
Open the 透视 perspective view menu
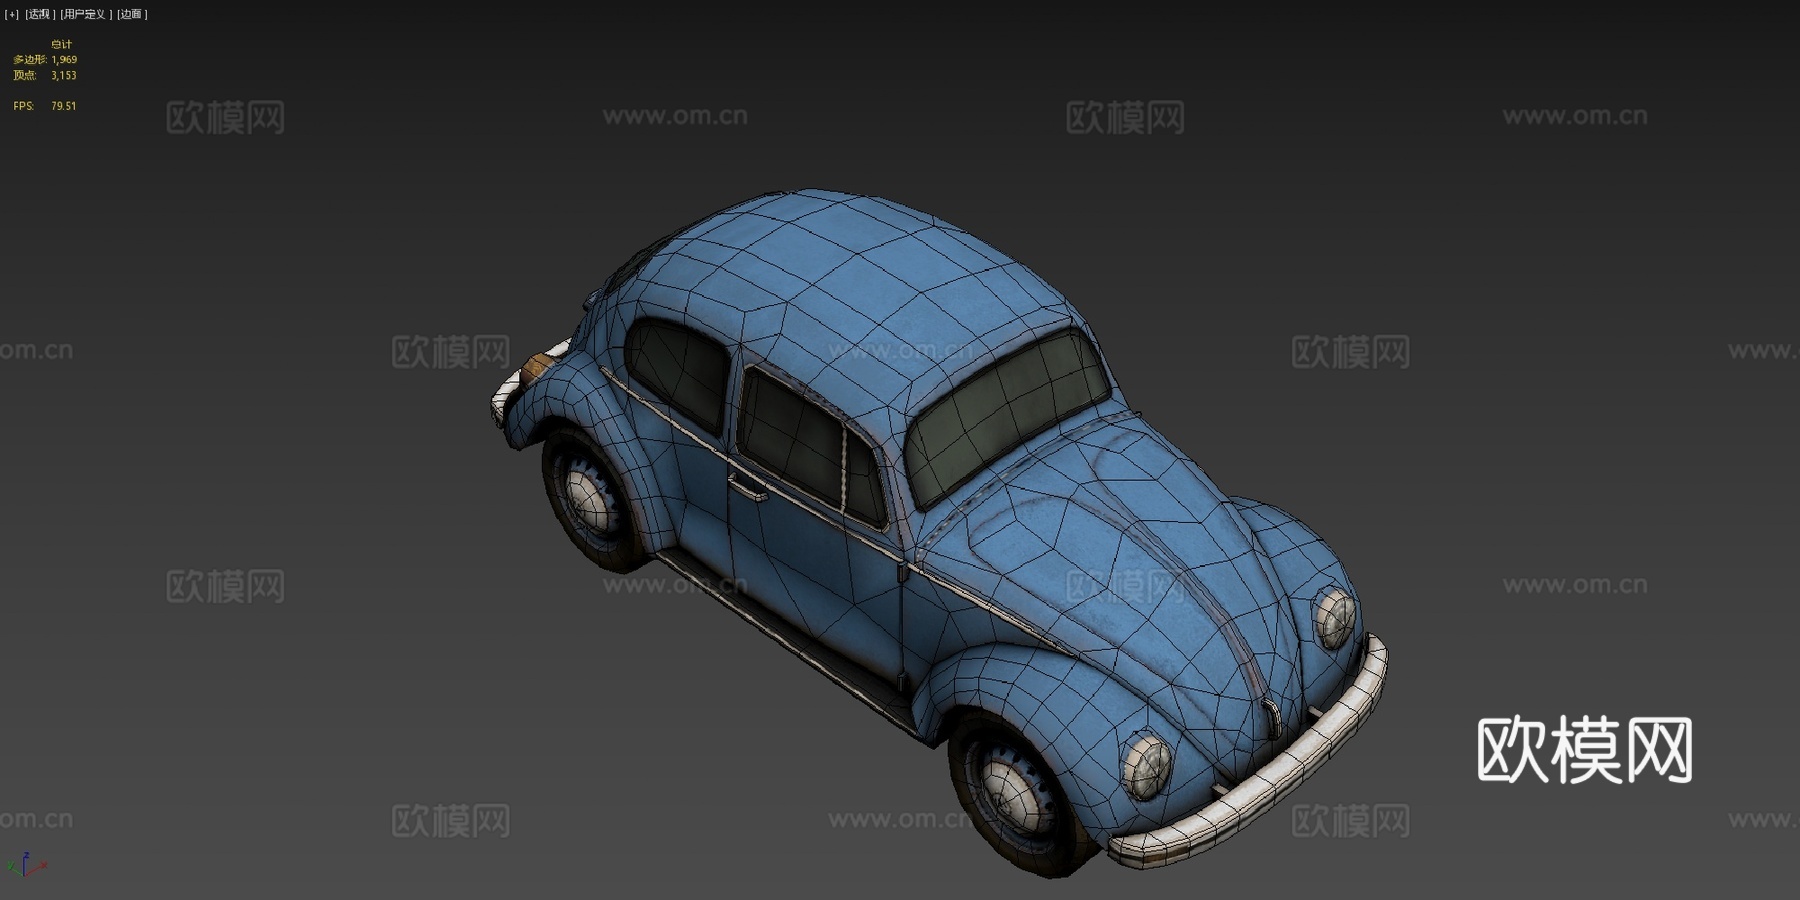pos(39,14)
